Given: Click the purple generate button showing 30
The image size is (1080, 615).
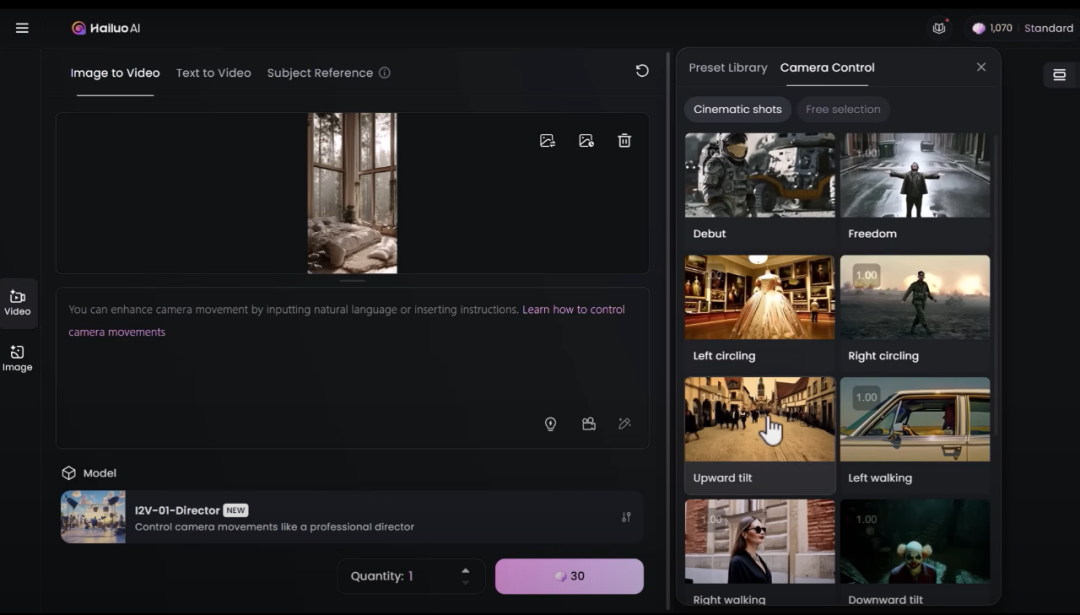Looking at the screenshot, I should [569, 576].
